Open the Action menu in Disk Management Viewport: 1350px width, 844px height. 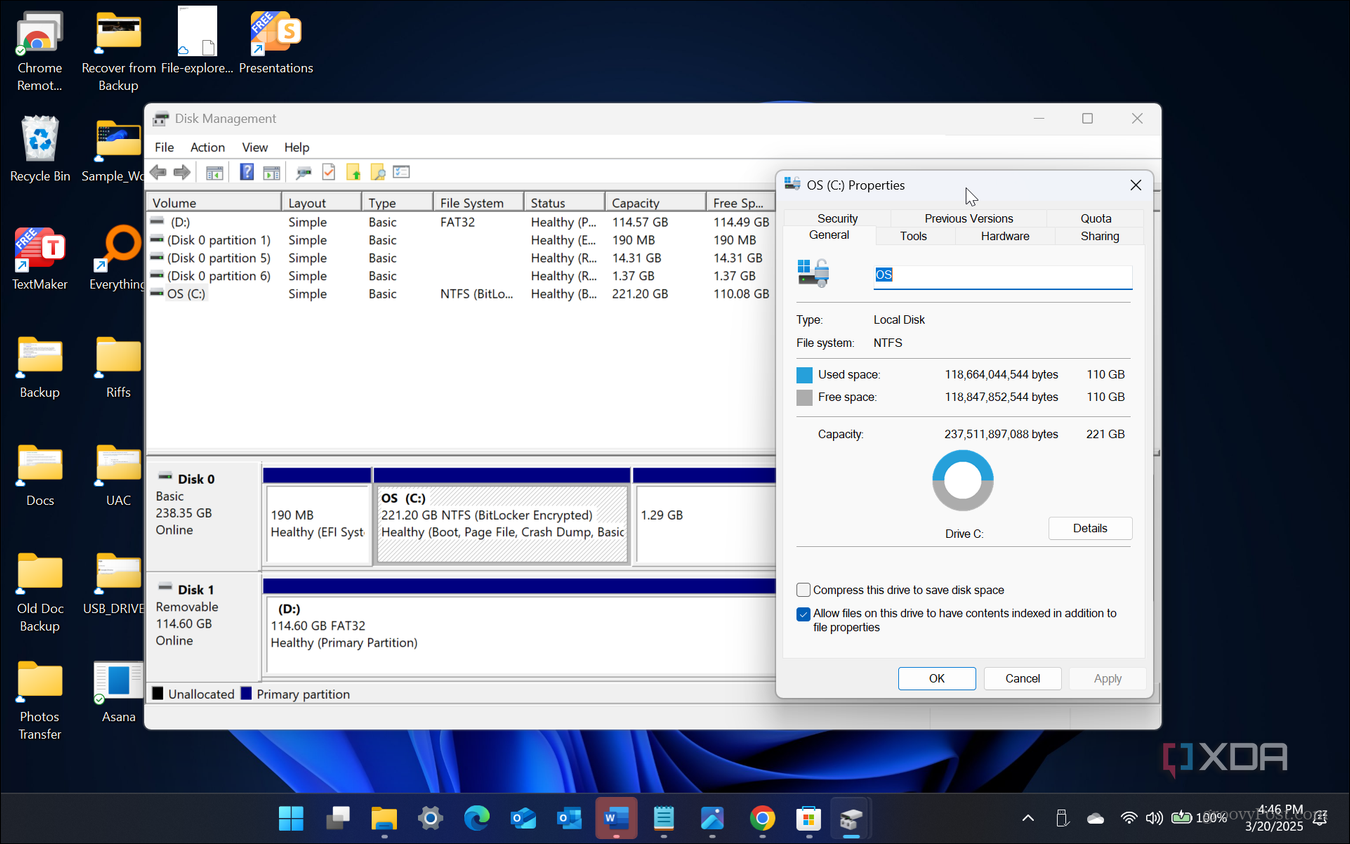(x=207, y=147)
